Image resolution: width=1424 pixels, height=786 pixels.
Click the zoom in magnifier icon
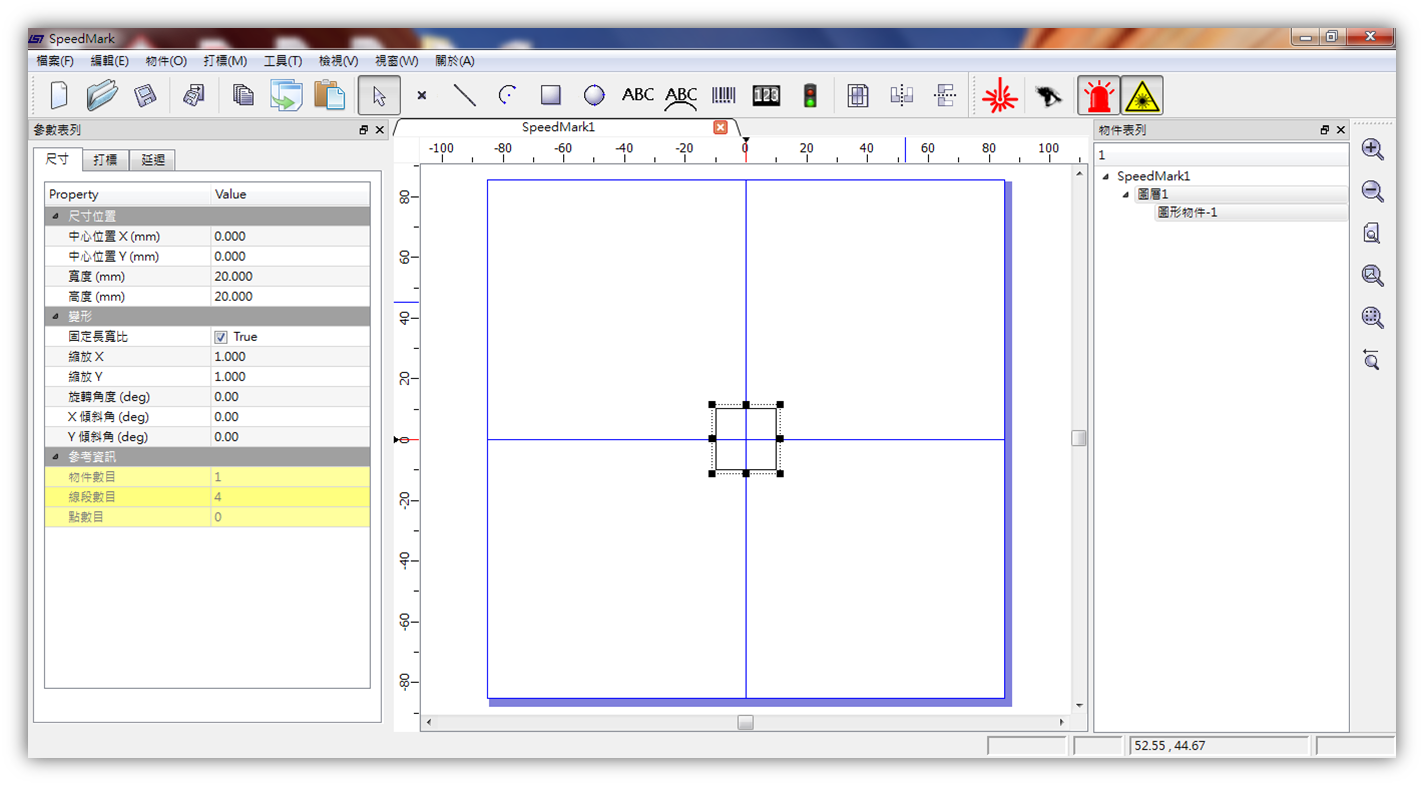(1372, 148)
